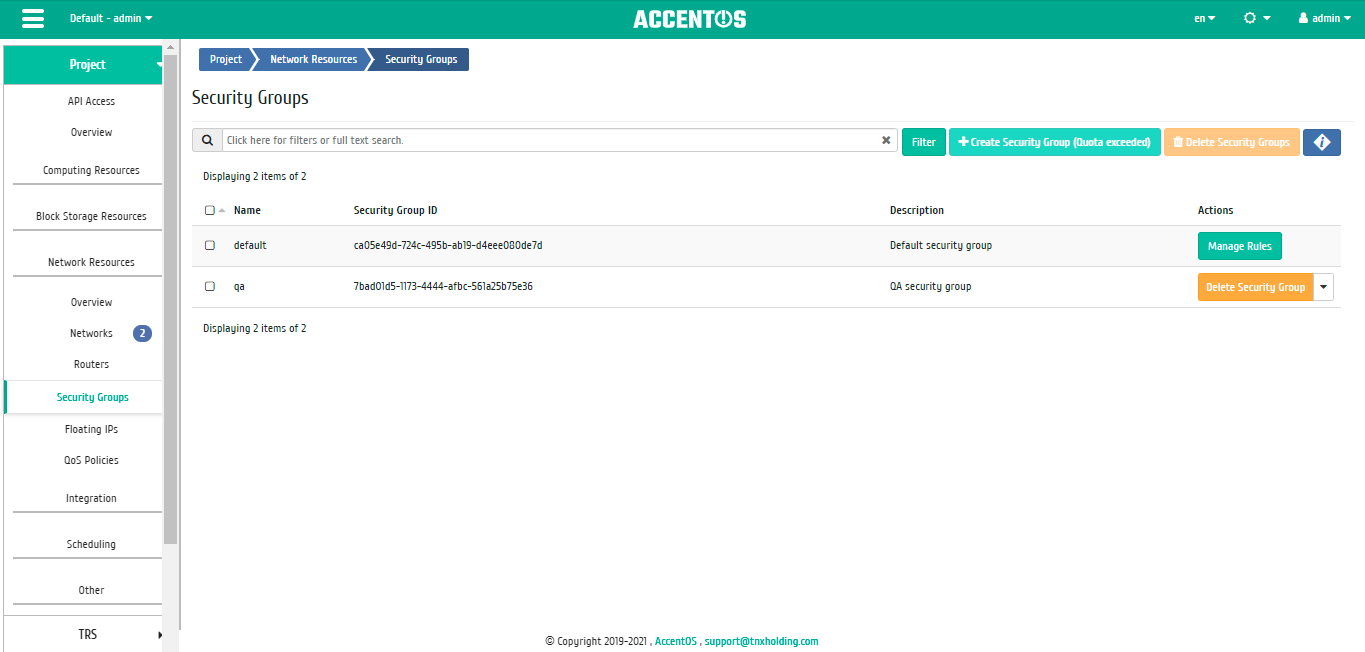Focus the filter search input field
This screenshot has height=652, width=1365.
[x=550, y=140]
